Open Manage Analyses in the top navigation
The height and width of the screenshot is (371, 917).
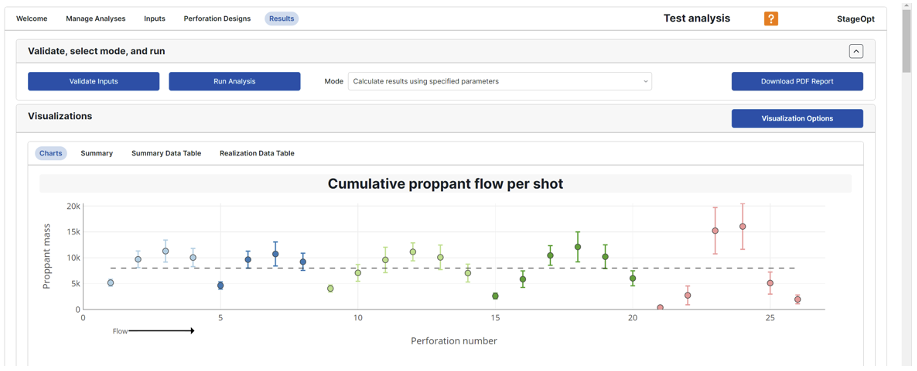point(95,18)
